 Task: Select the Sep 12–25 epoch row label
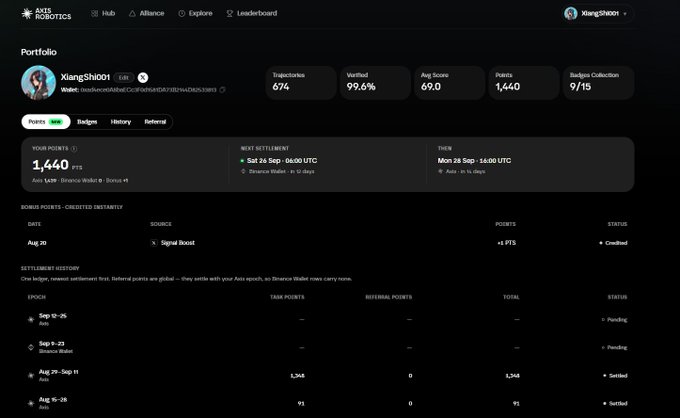53,316
